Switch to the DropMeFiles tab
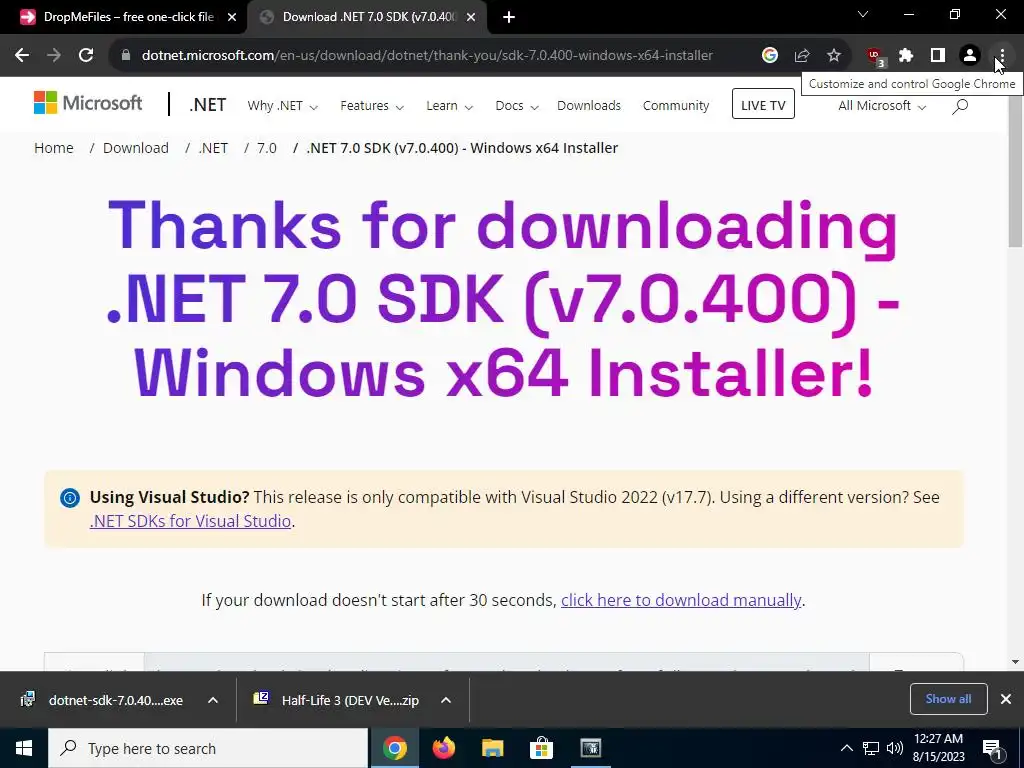Screen dimensions: 1024x768 tap(128, 17)
